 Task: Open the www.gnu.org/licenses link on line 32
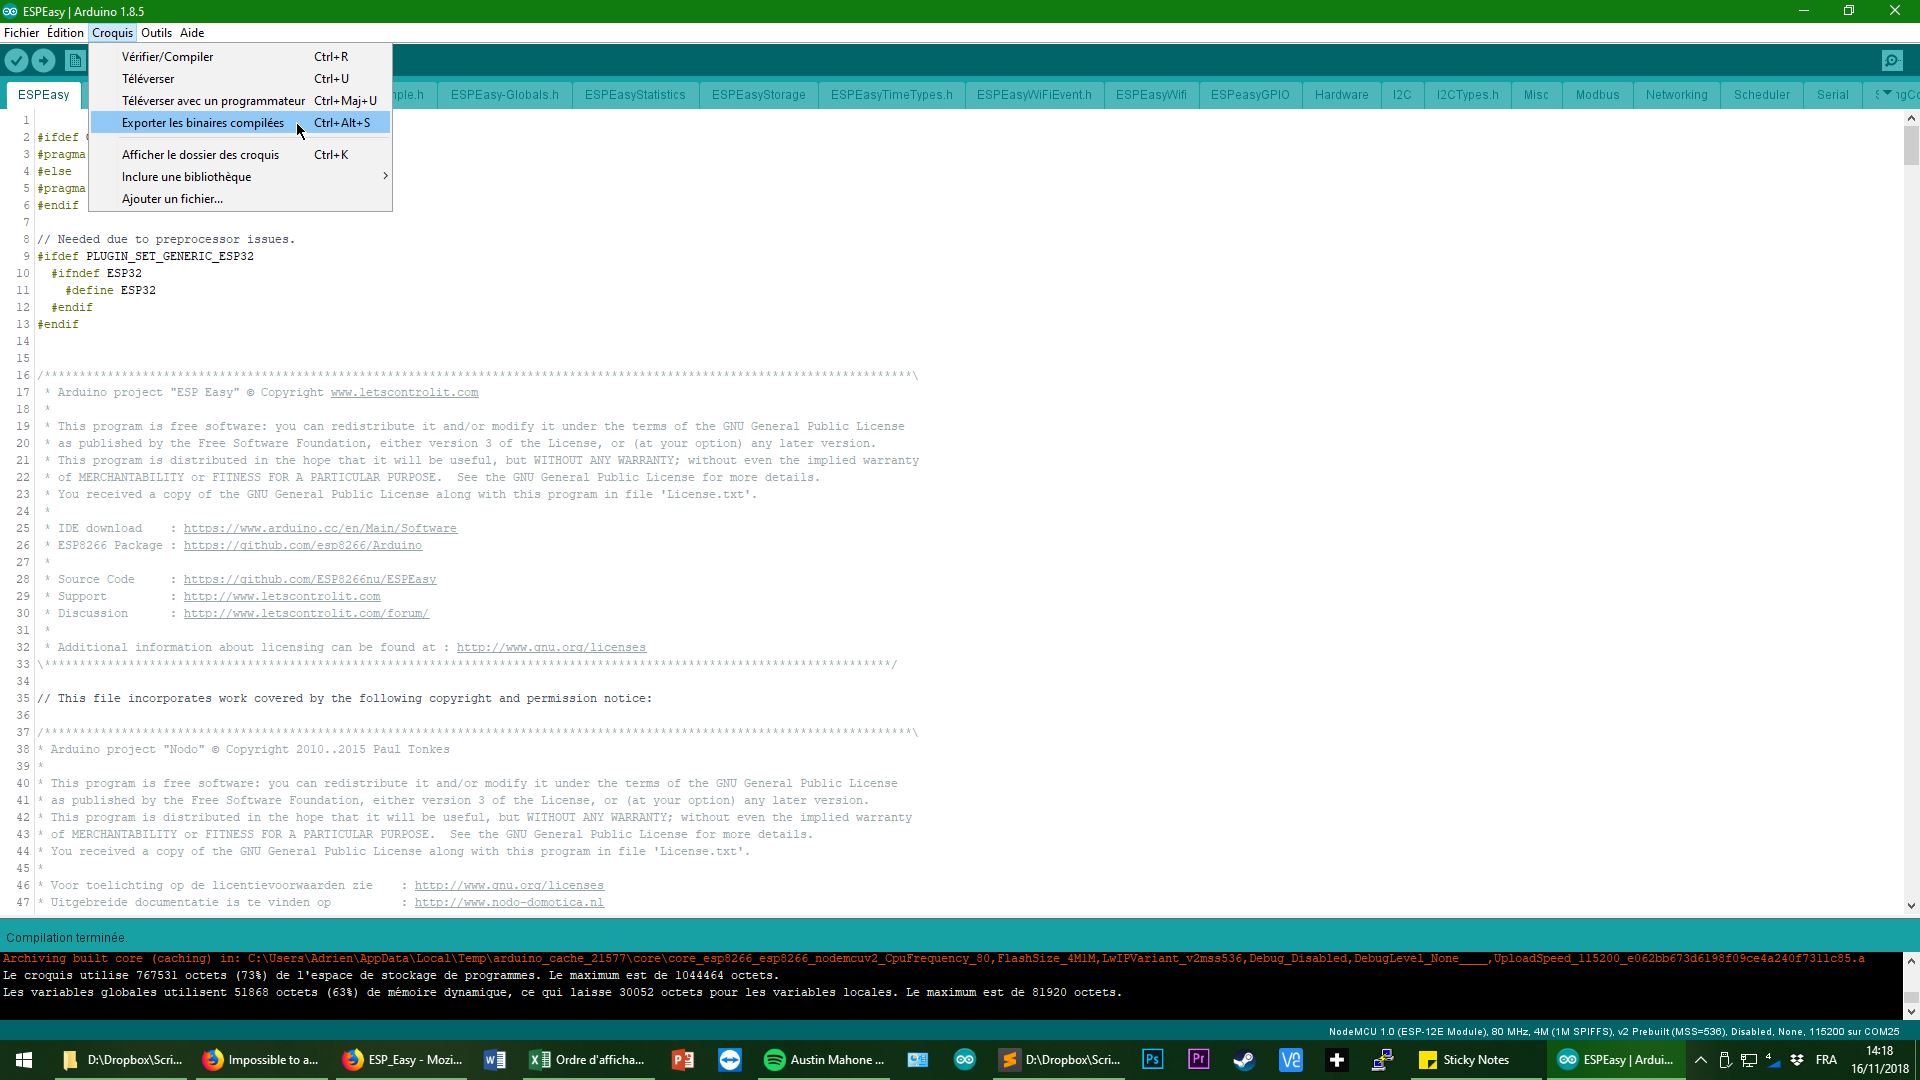point(551,648)
